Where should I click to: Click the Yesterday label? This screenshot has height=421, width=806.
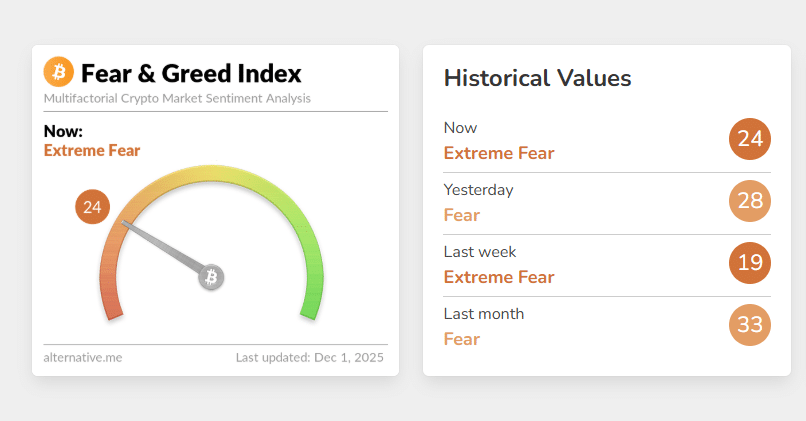coord(478,190)
